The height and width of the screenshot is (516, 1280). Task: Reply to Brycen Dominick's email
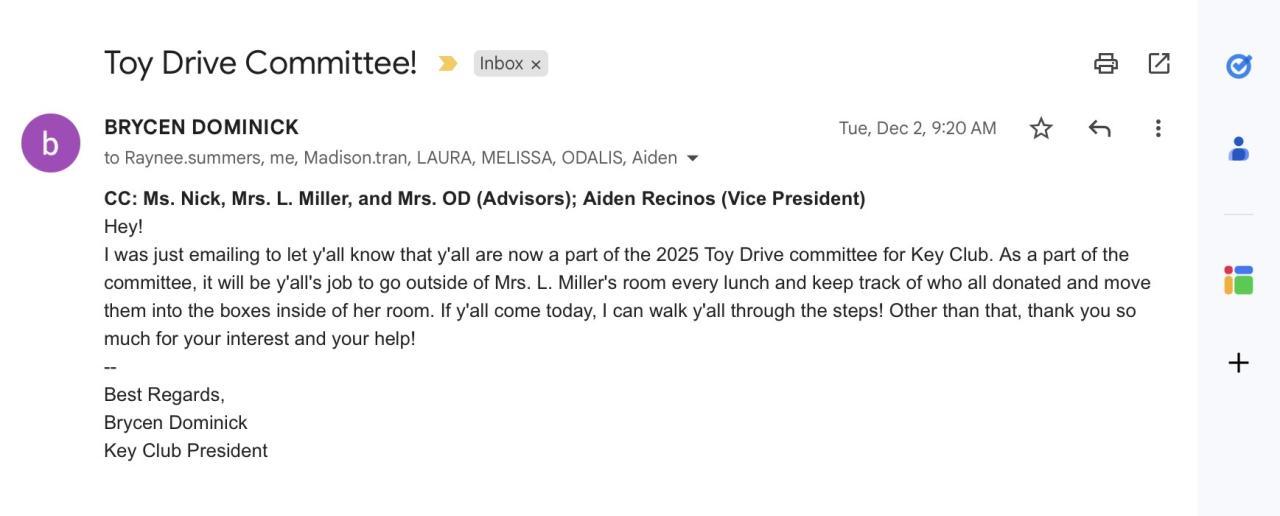point(1099,128)
